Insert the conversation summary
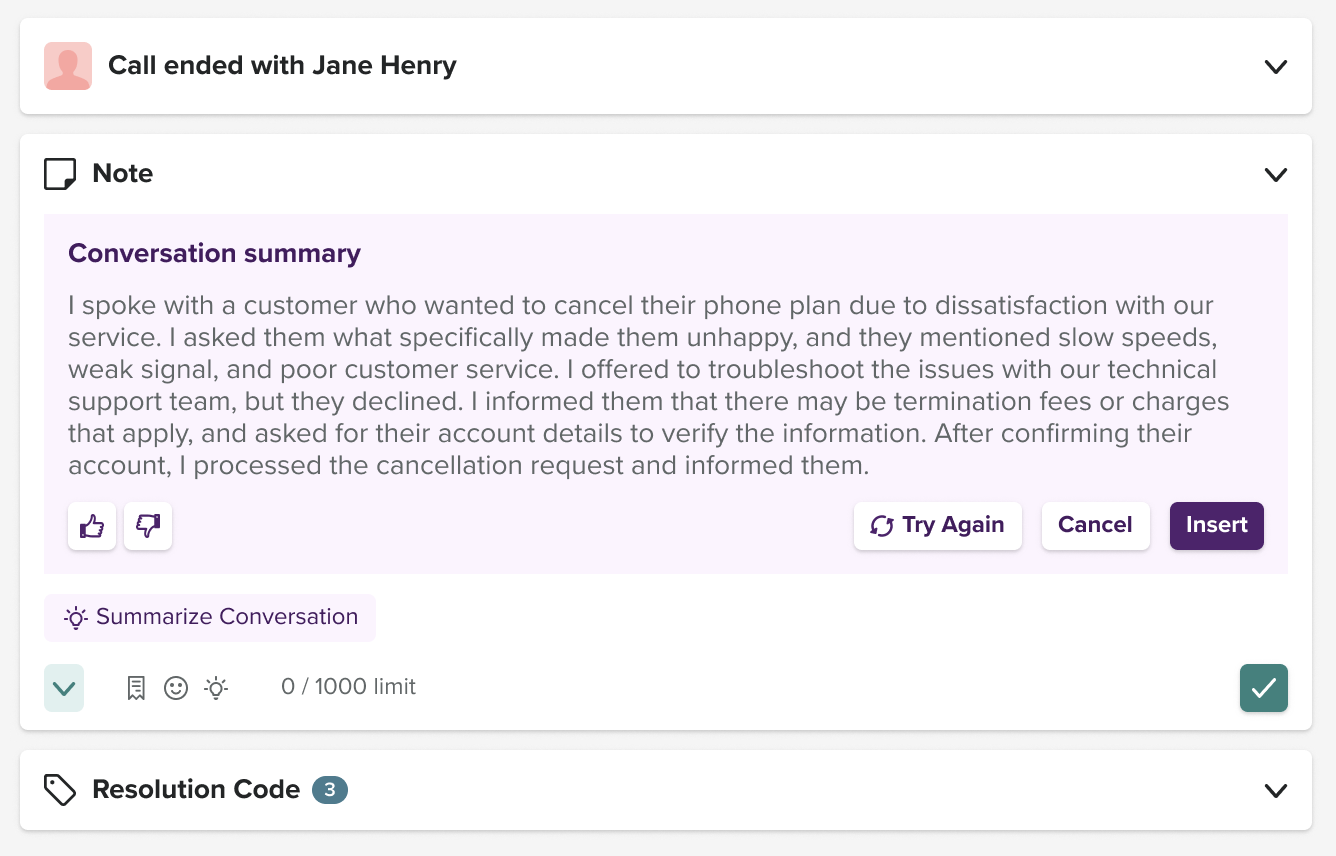The height and width of the screenshot is (856, 1336). 1216,525
